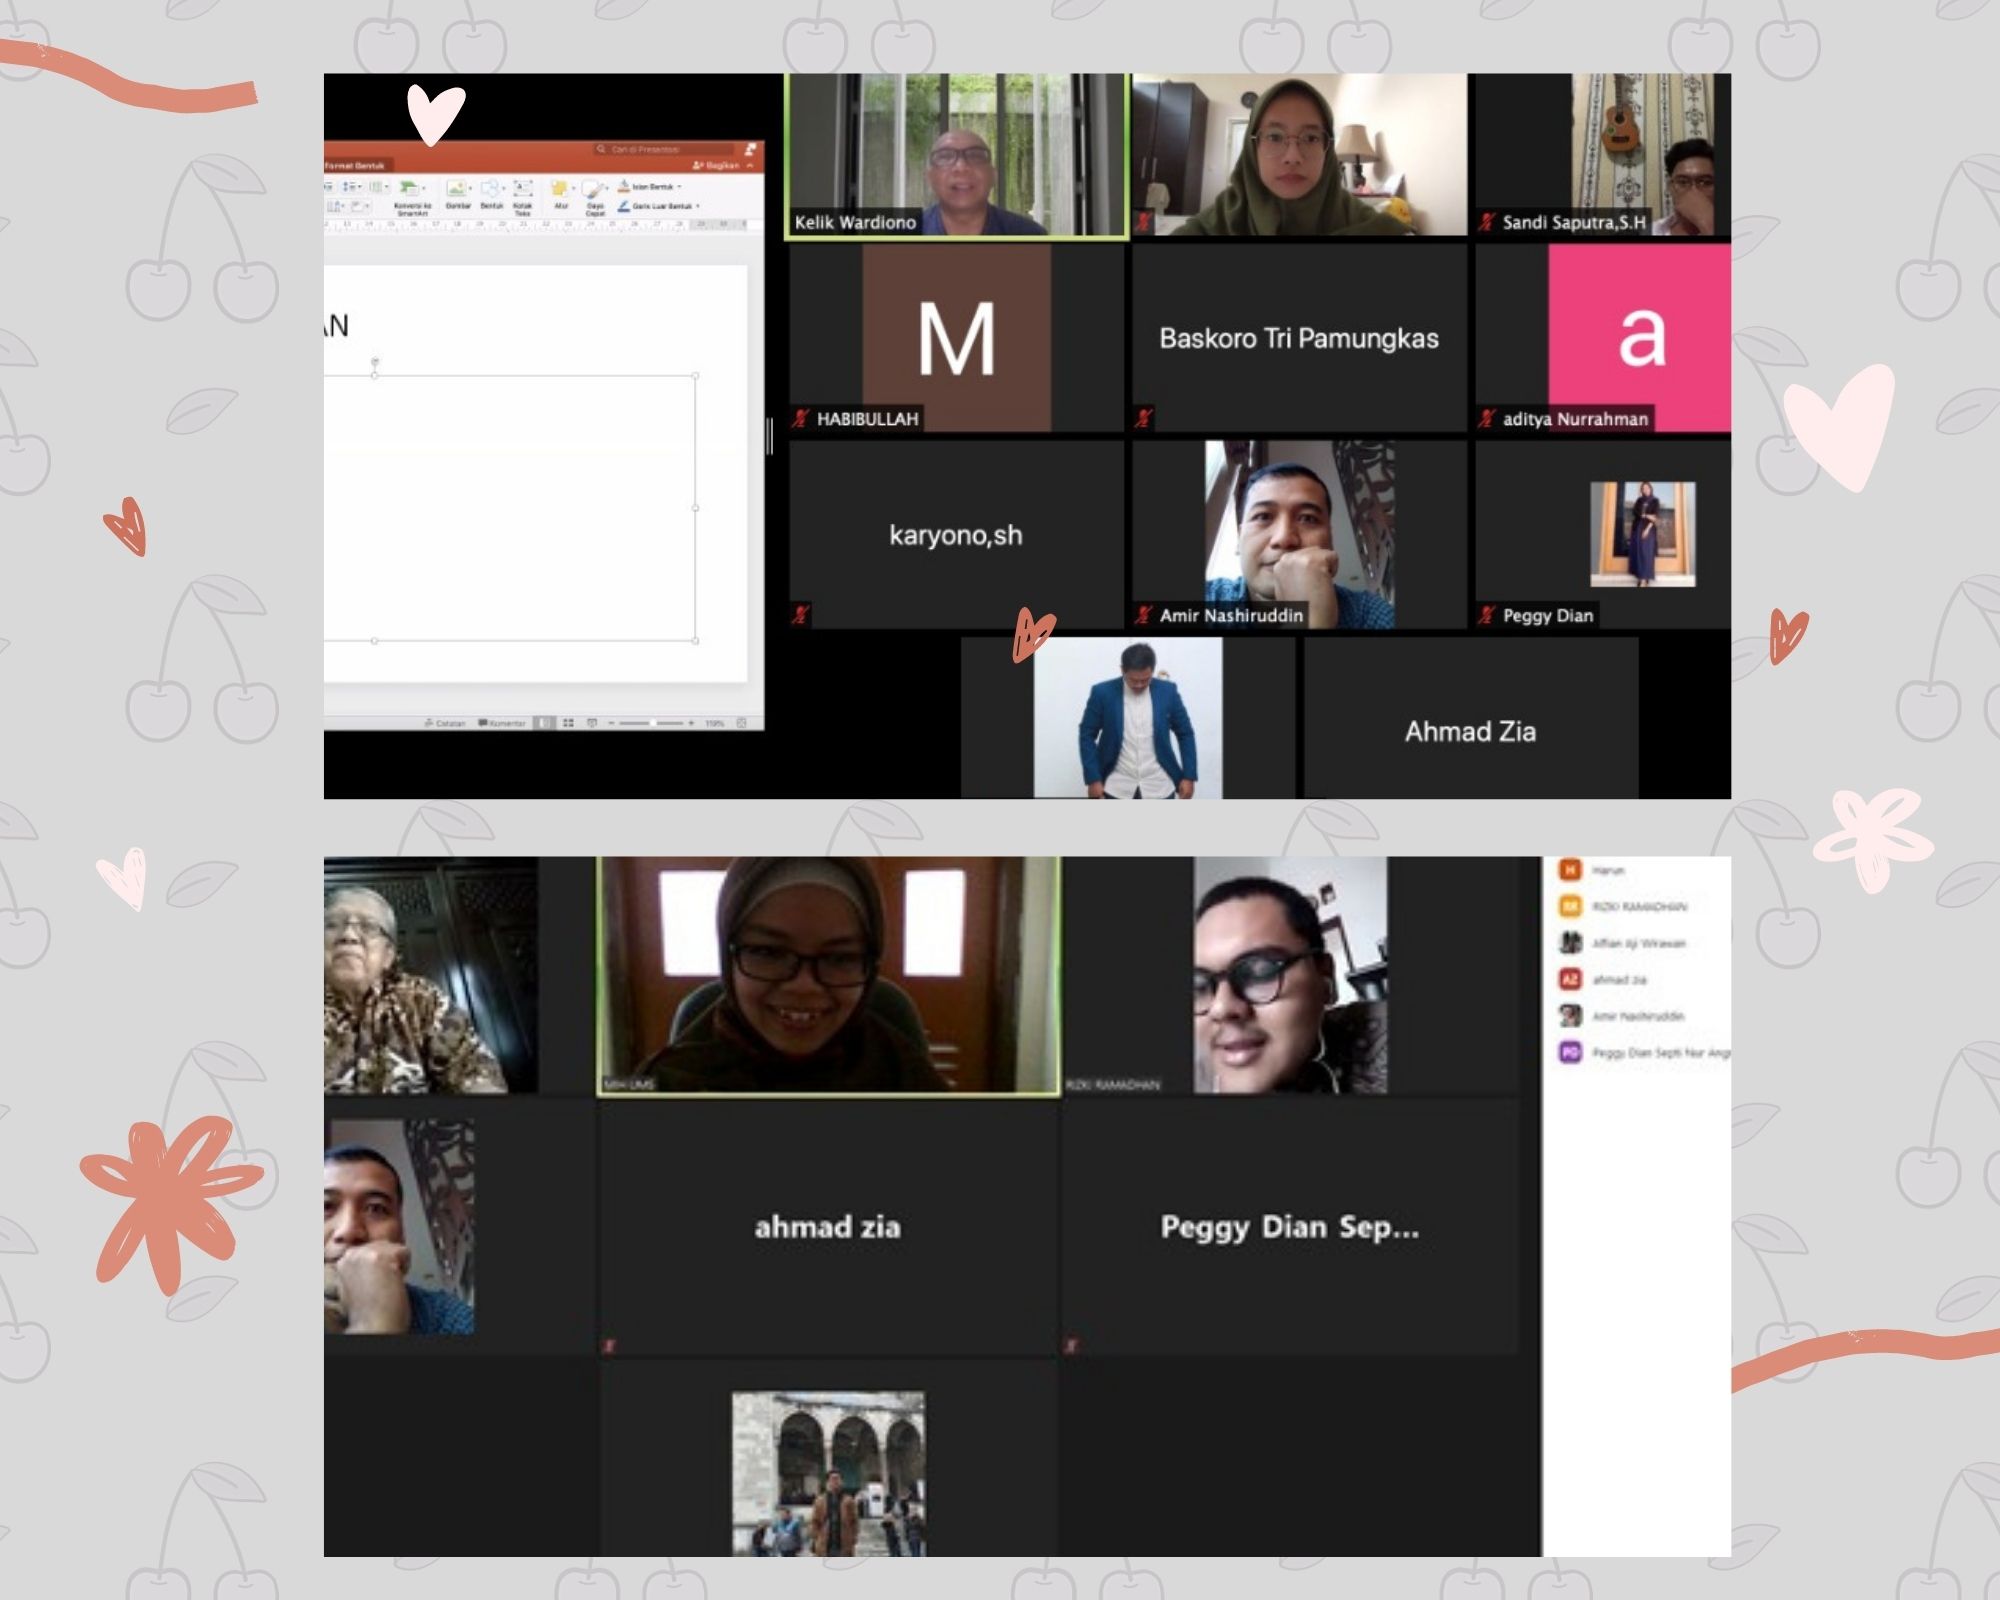Screen dimensions: 2000x1600
Task: Open the Isian Bentuk dropdown arrow
Action: pyautogui.click(x=679, y=186)
